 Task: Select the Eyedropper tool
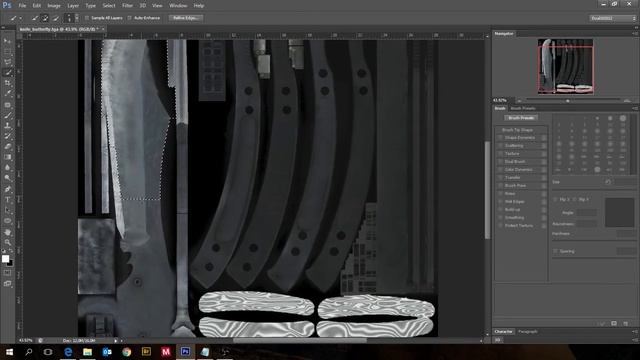(x=7, y=93)
